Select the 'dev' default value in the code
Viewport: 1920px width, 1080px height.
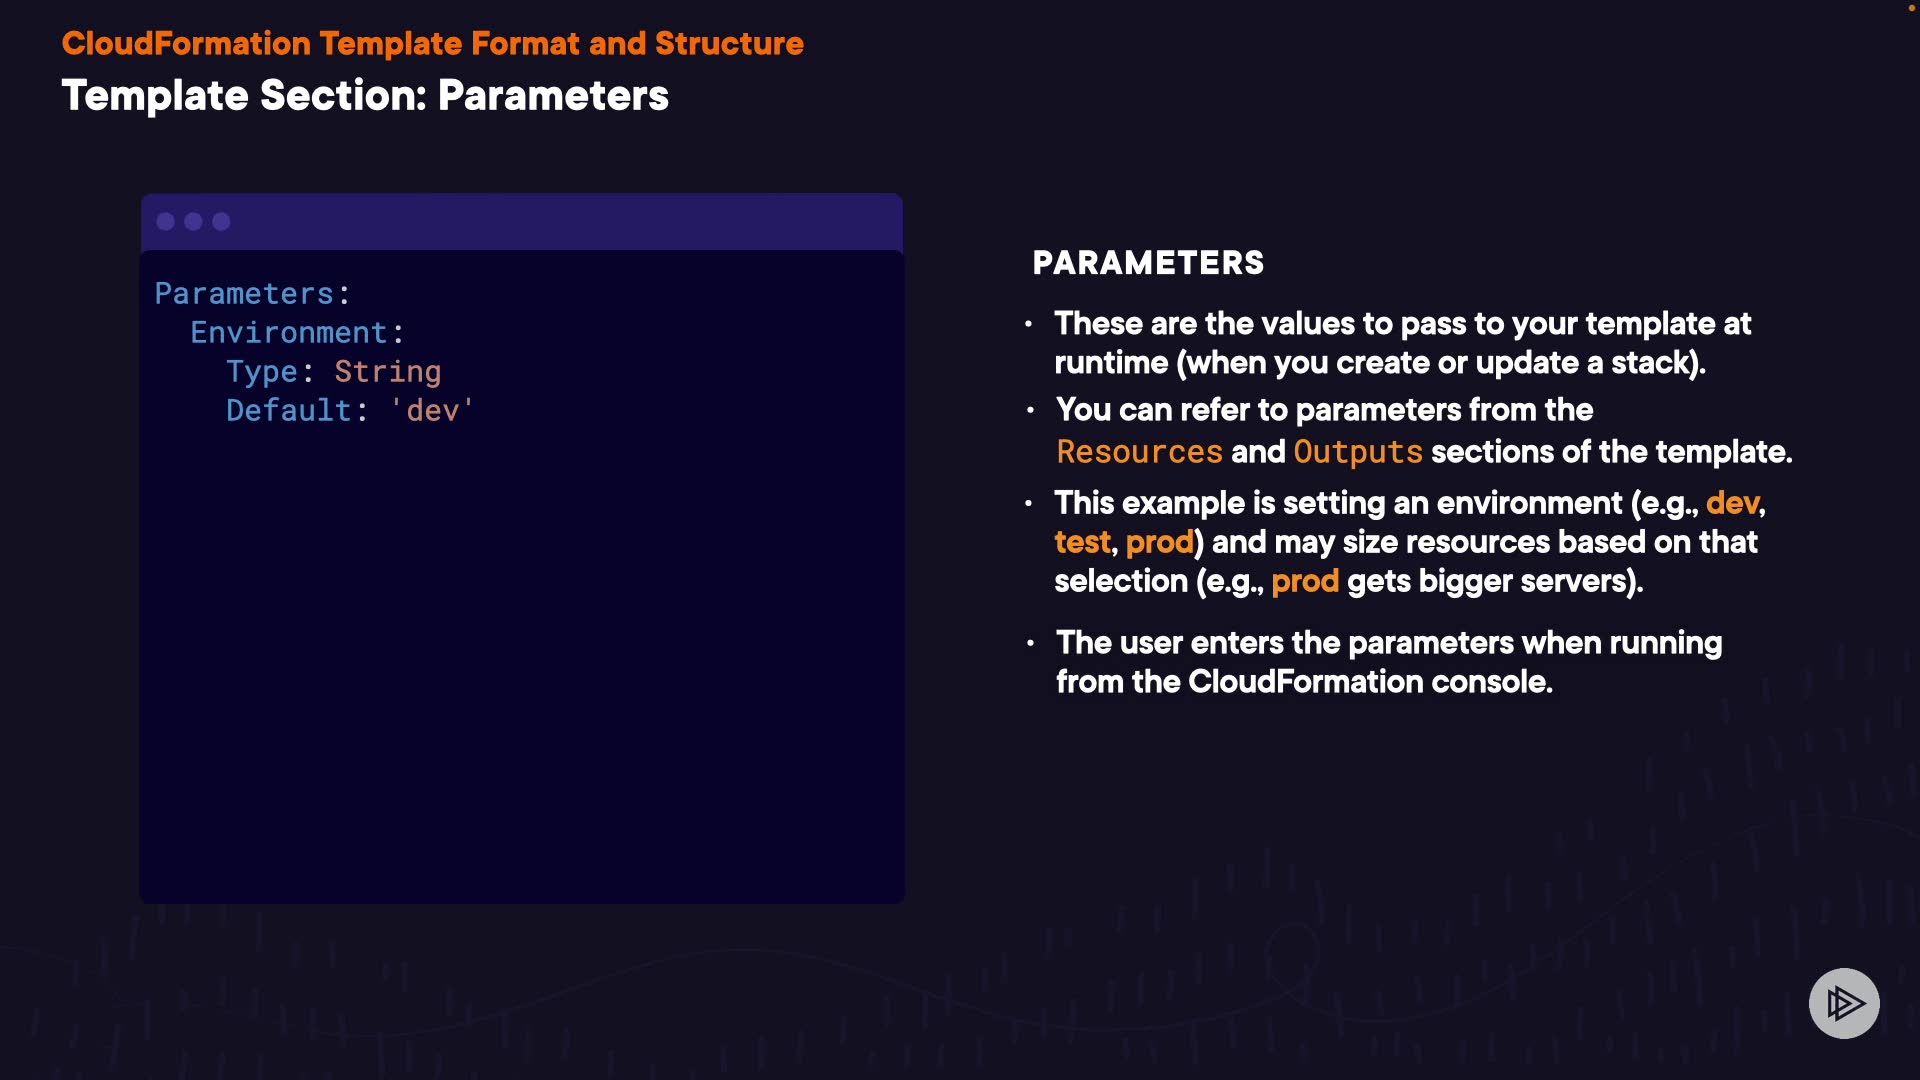tap(432, 410)
